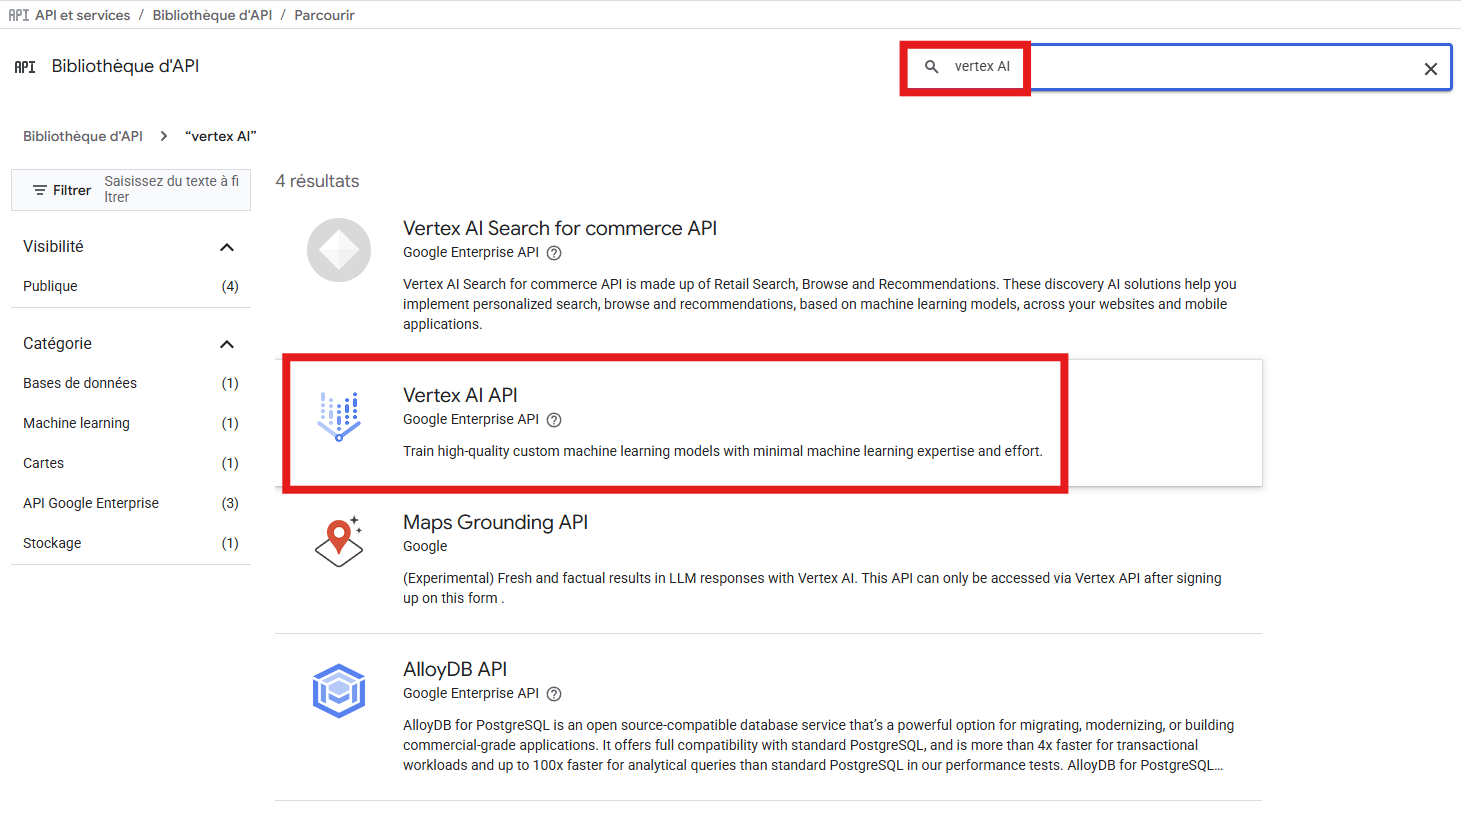
Task: Go back to 'Bibliothèque d'API' in secondary breadcrumb
Action: [x=83, y=136]
